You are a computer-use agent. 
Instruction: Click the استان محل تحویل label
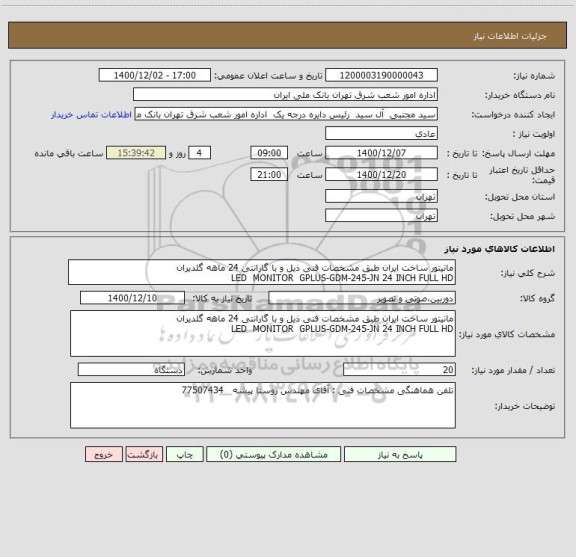click(x=520, y=197)
